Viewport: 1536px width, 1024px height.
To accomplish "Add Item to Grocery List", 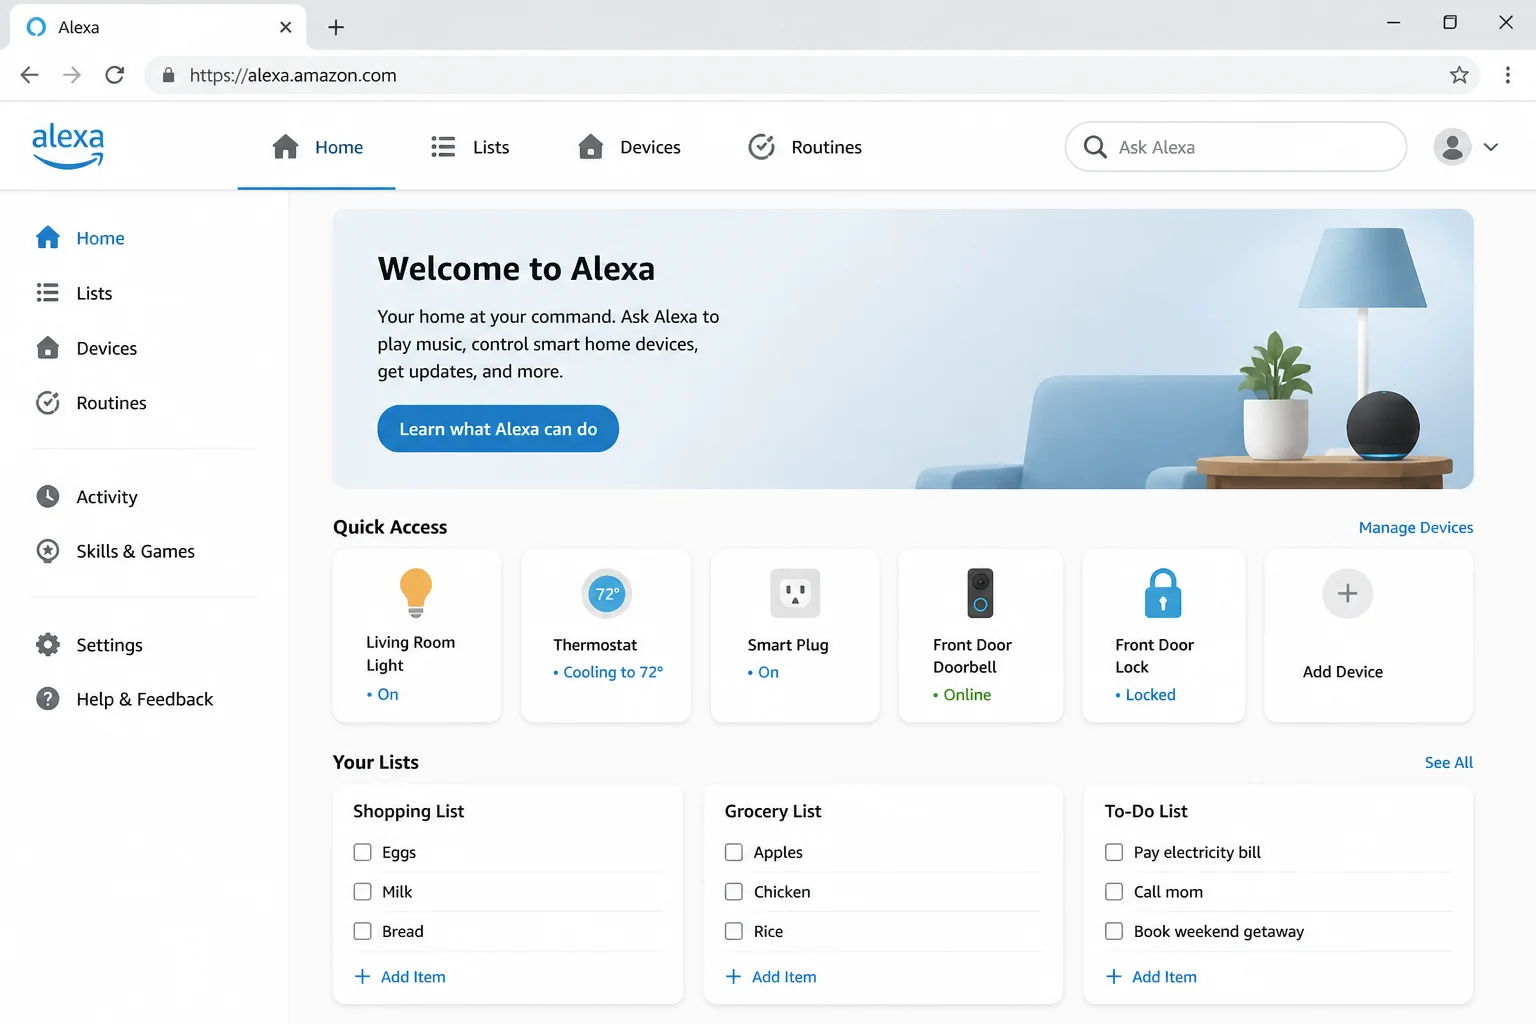I will pyautogui.click(x=771, y=977).
